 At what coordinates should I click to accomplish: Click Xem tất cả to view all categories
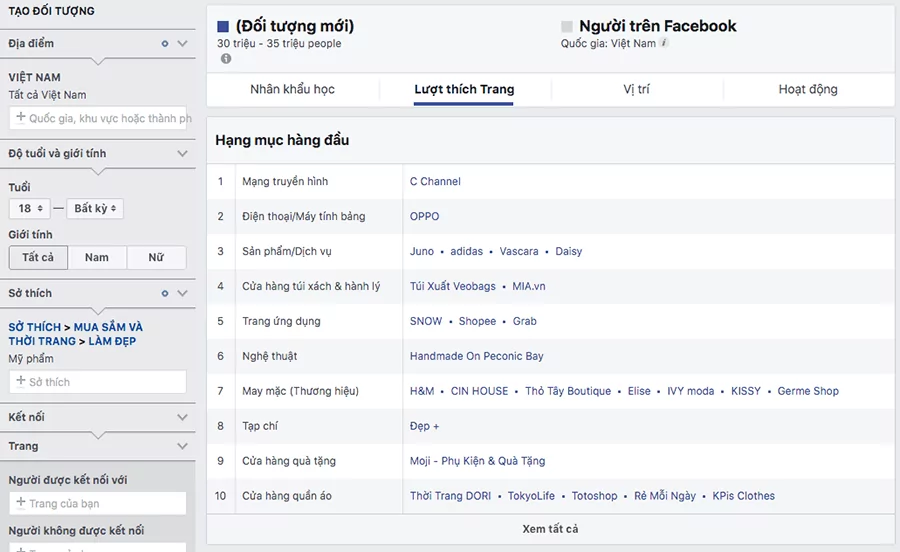[550, 529]
